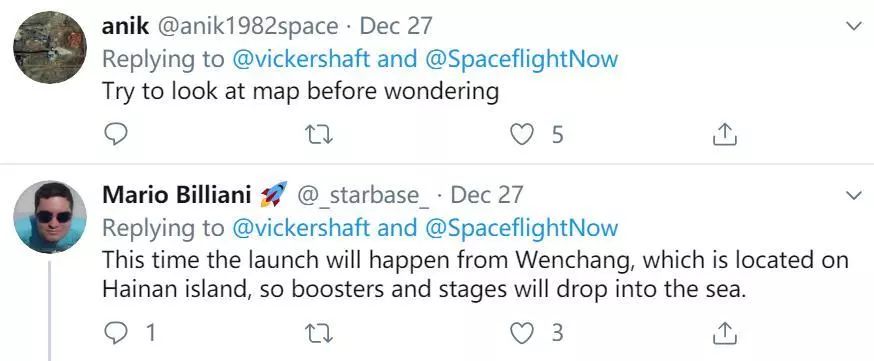
Task: Open anik's profile picture
Action: (x=50, y=47)
